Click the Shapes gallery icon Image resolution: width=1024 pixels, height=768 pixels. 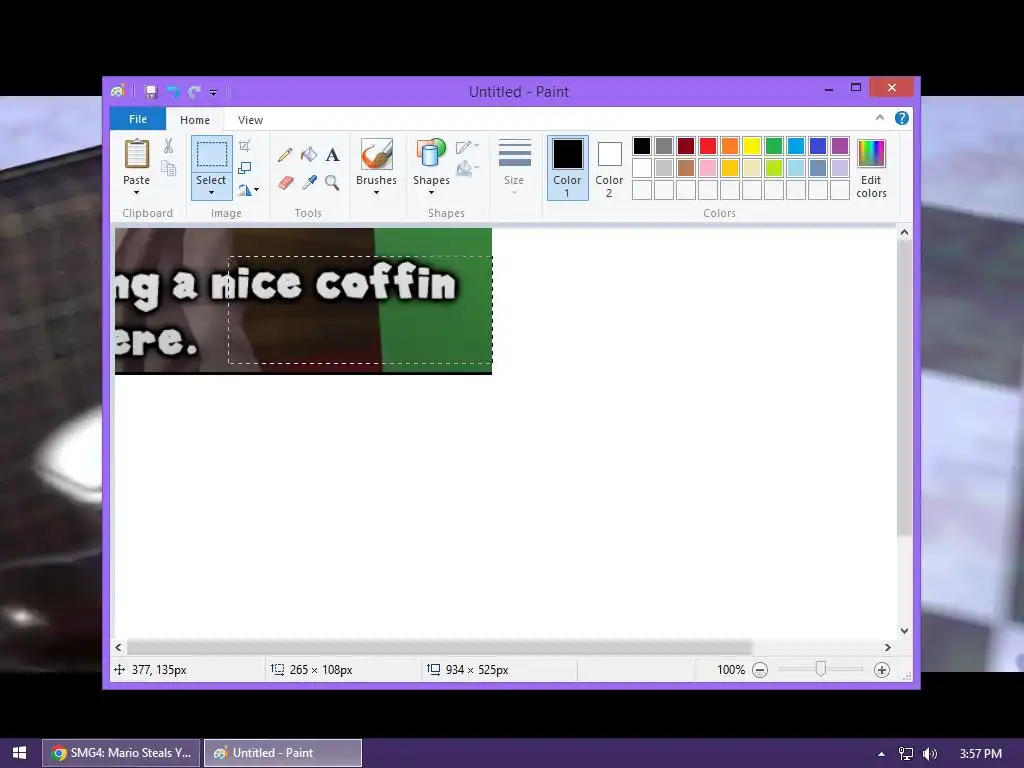(431, 154)
